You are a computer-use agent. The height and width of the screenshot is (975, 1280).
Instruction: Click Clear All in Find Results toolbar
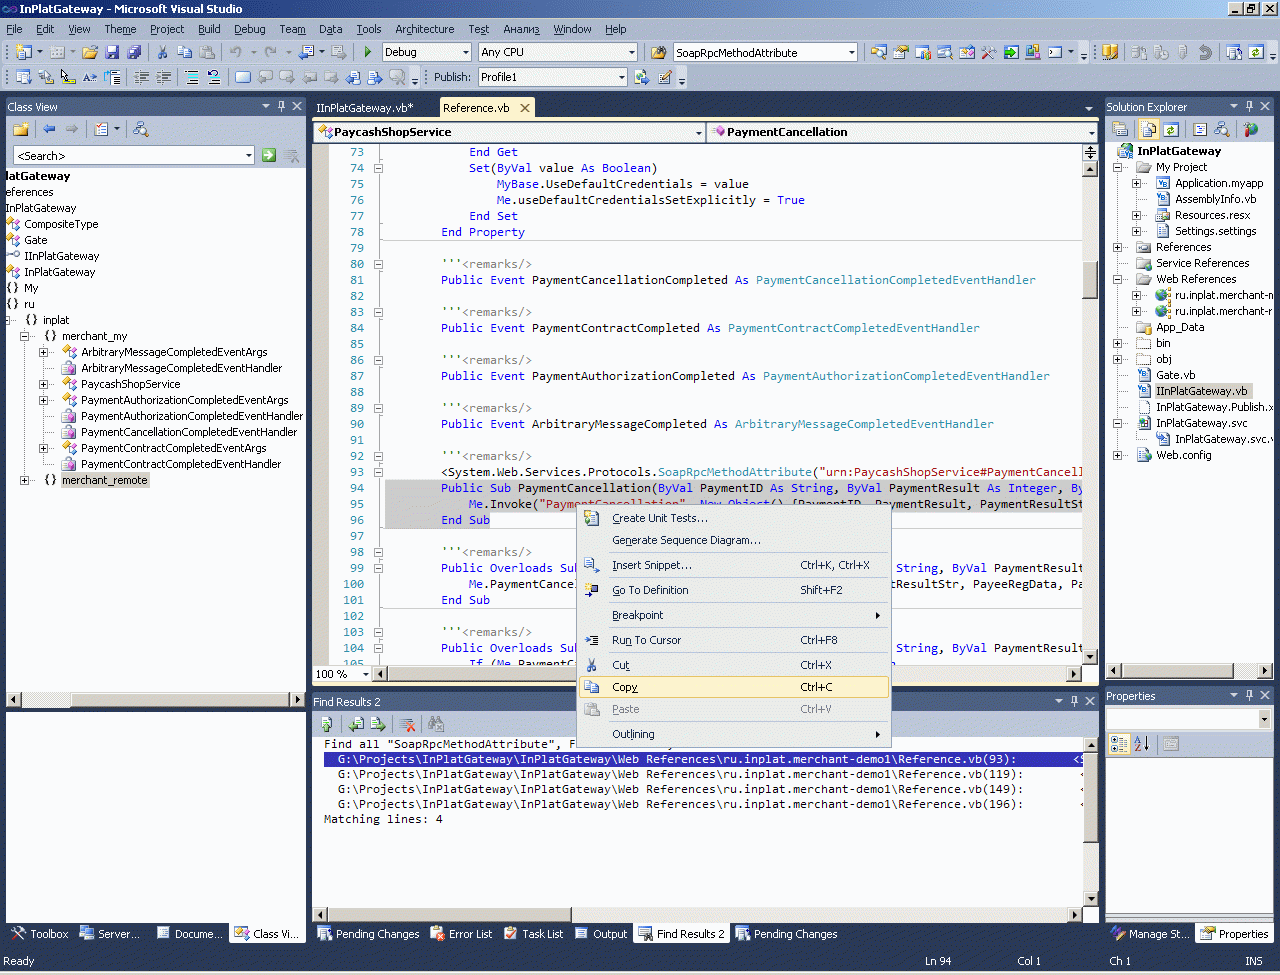[408, 724]
